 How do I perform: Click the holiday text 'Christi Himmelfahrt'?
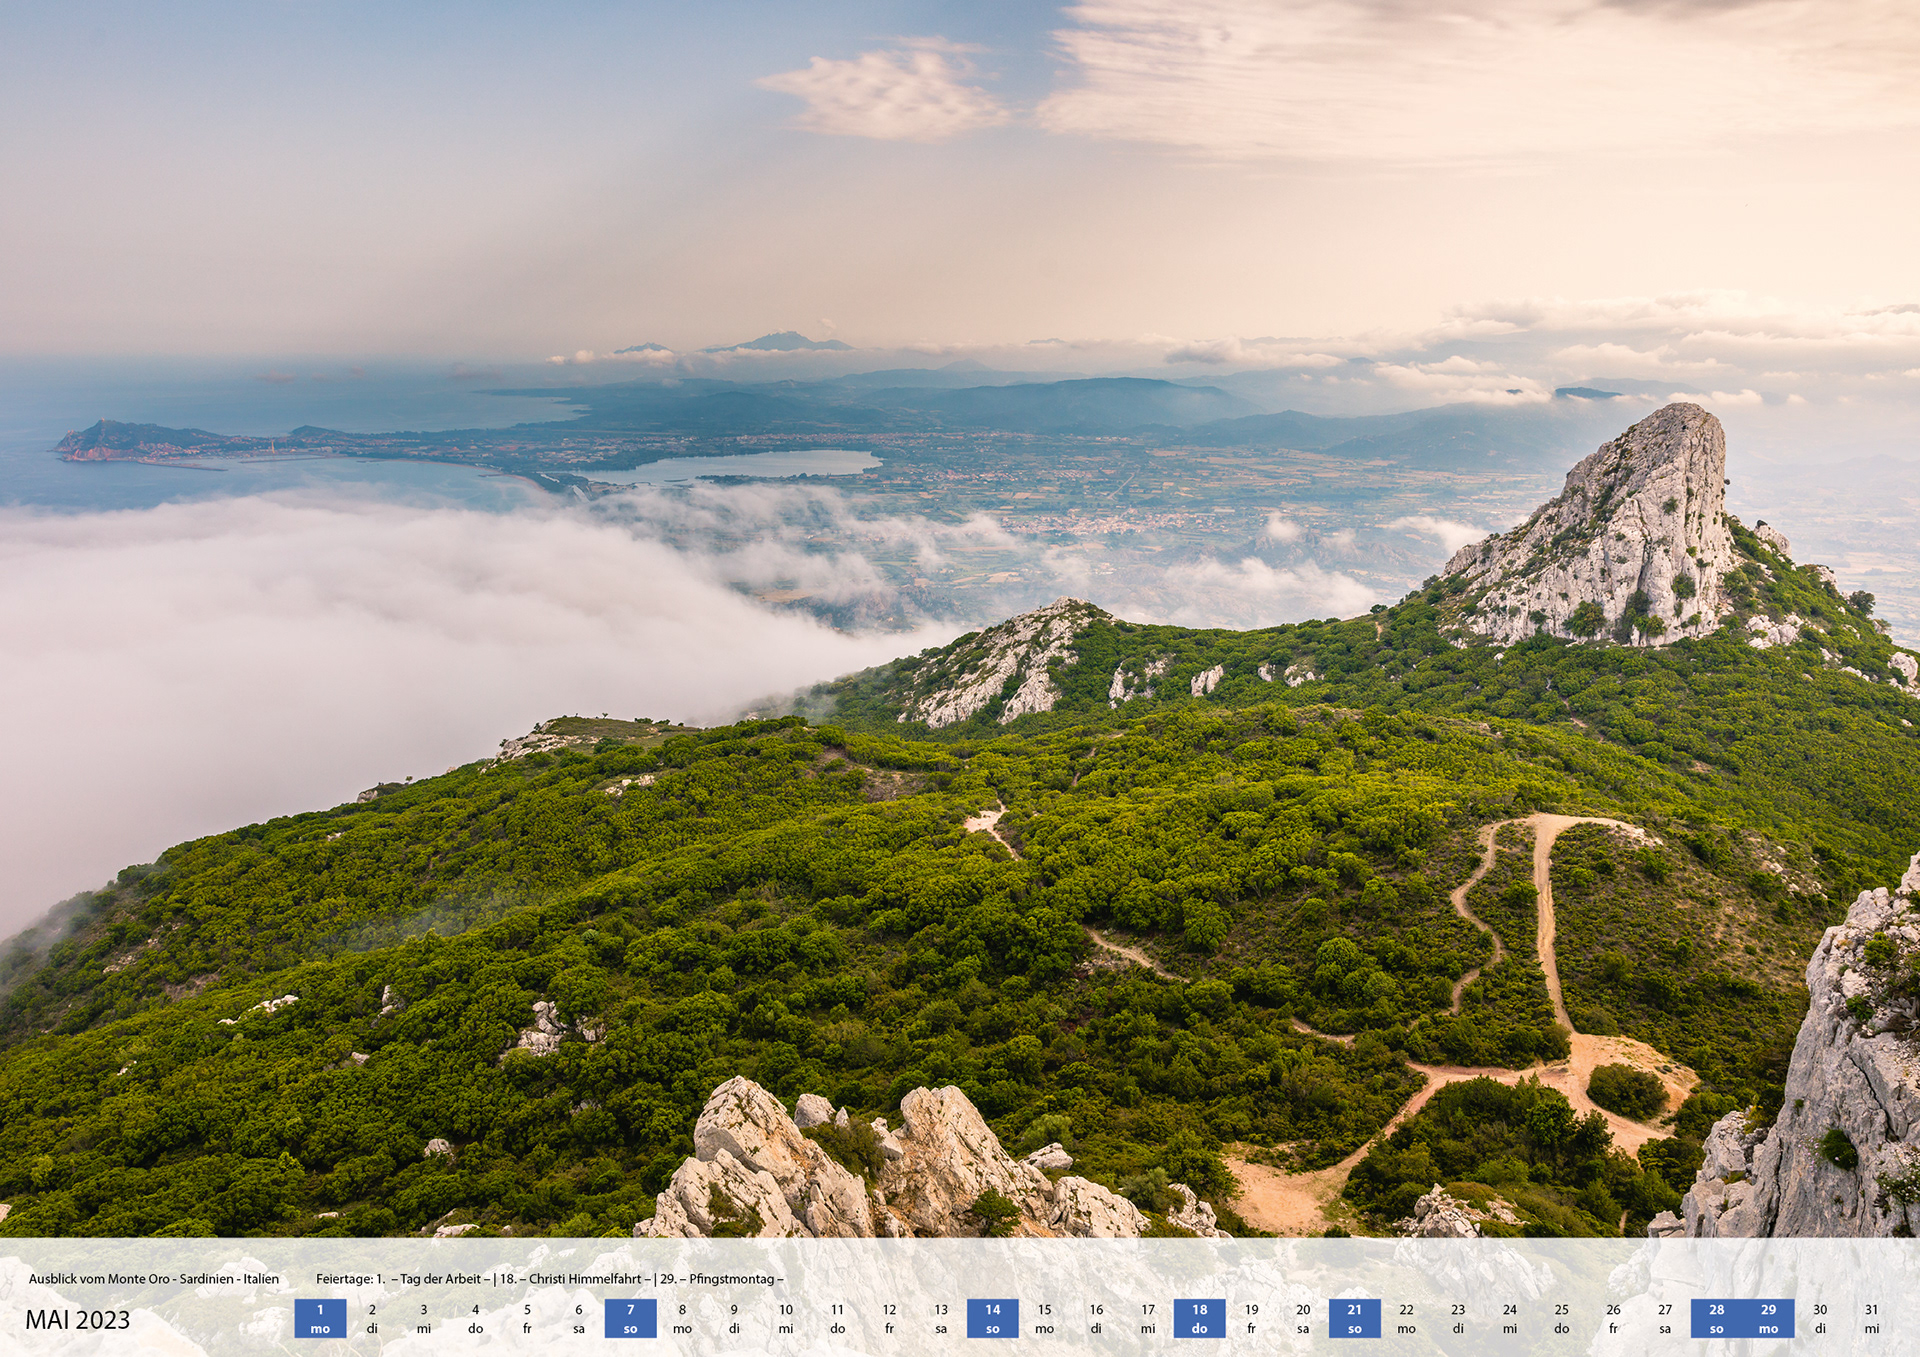coord(585,1279)
